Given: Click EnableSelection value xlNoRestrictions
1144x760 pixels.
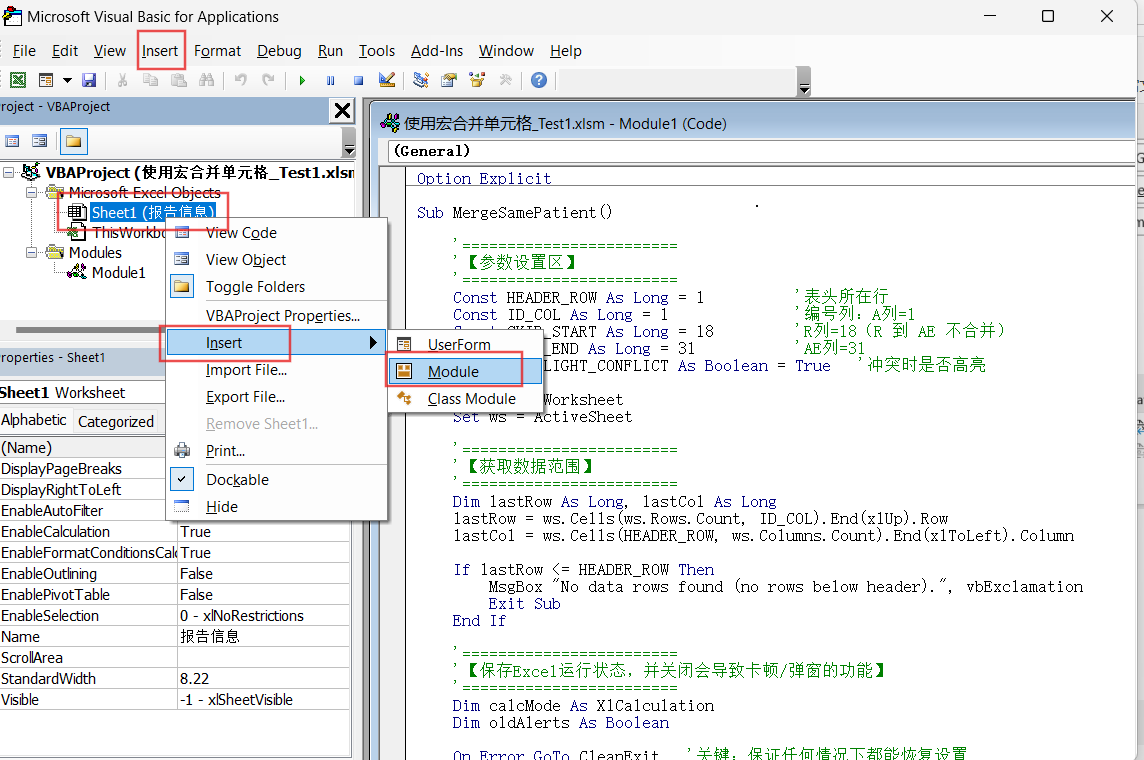Looking at the screenshot, I should coord(263,616).
